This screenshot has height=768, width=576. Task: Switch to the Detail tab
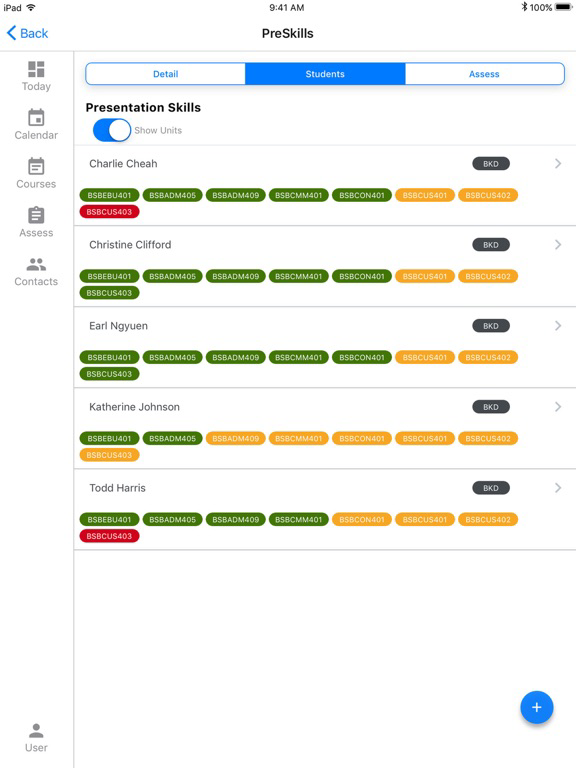(x=166, y=74)
